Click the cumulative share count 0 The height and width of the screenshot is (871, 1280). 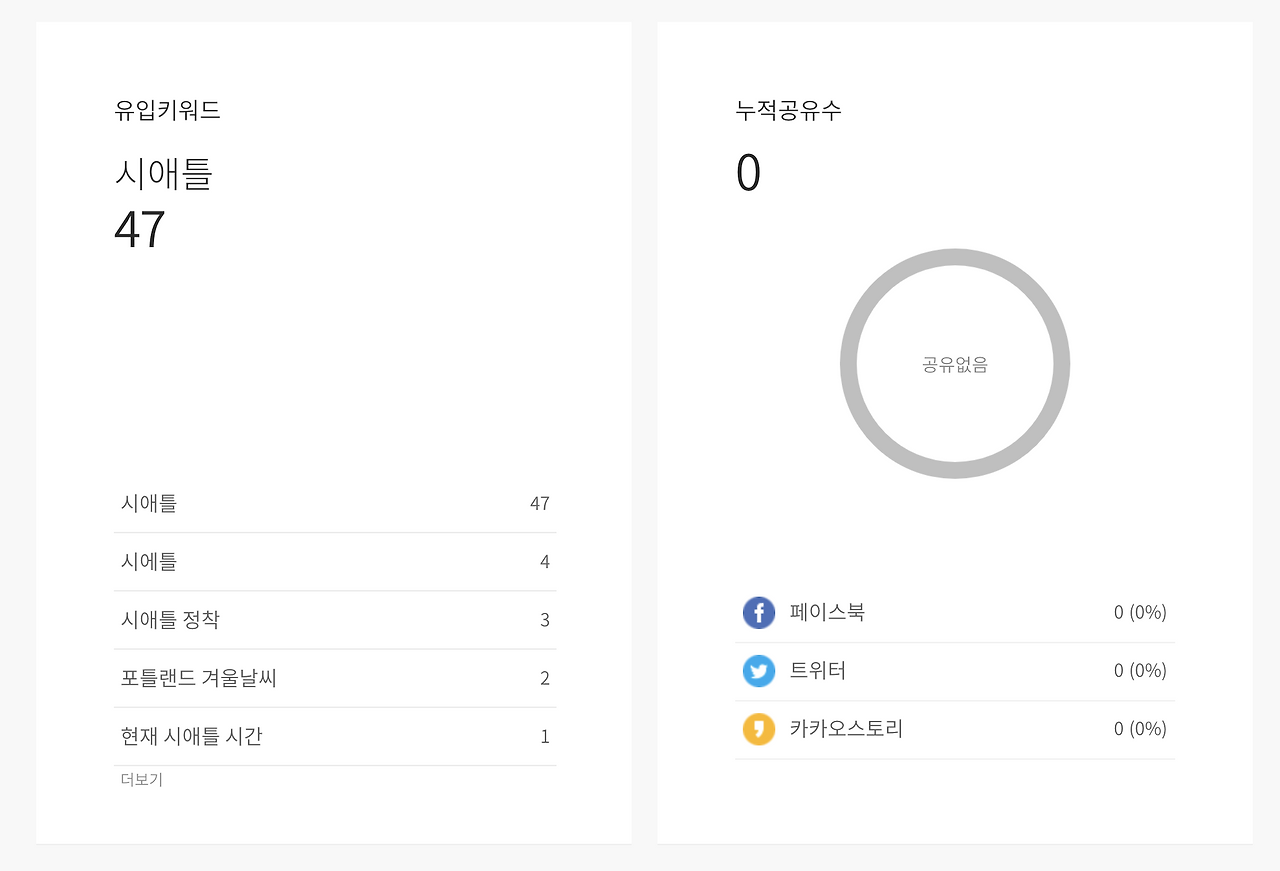748,173
